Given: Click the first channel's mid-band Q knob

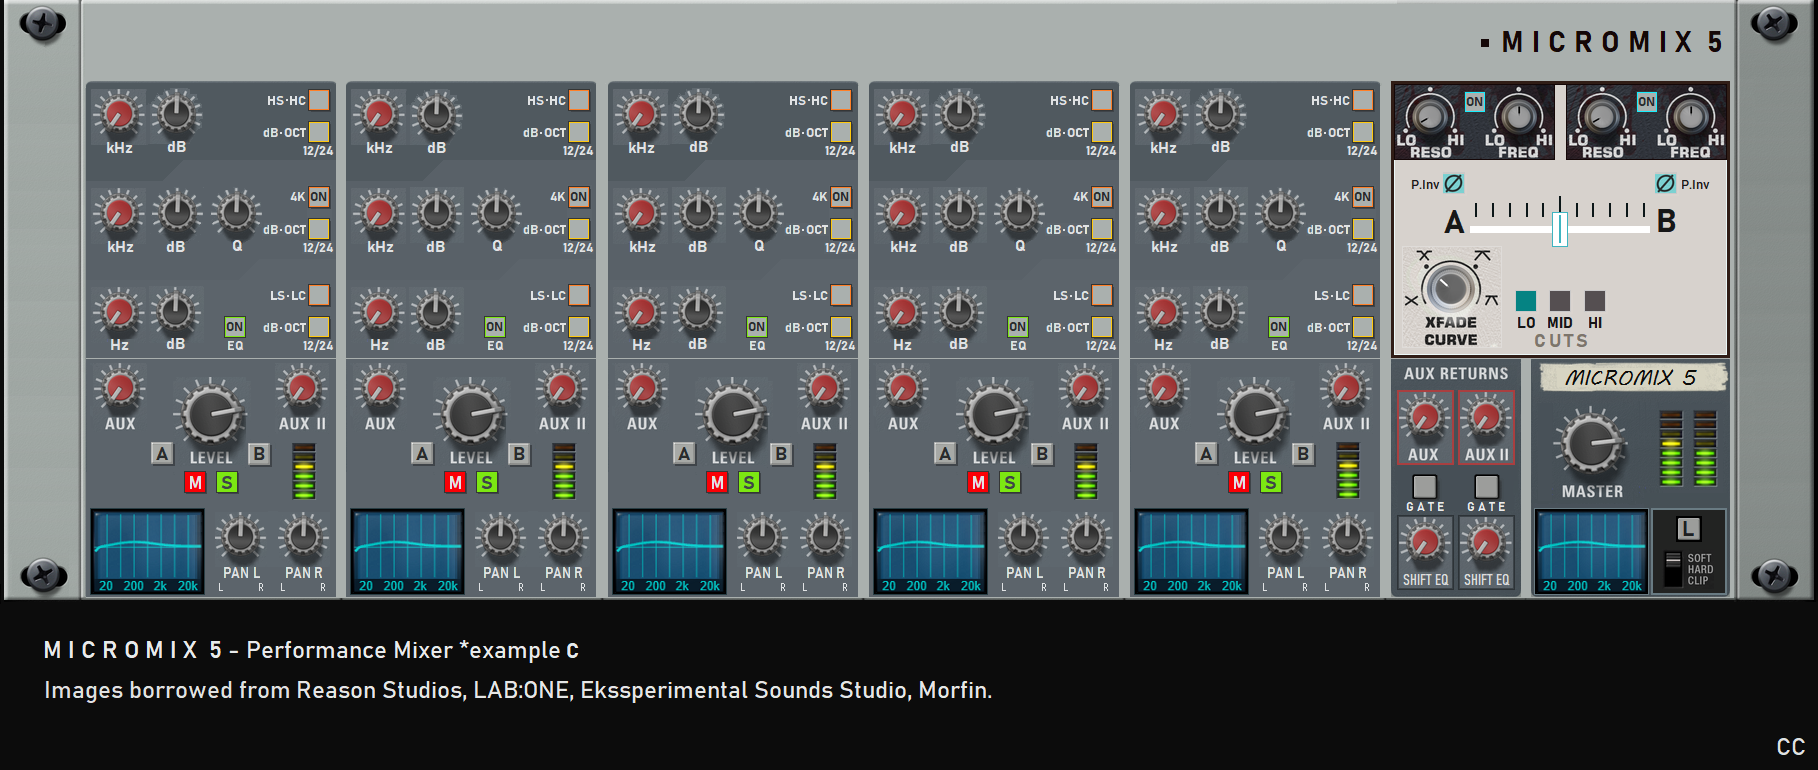Looking at the screenshot, I should [x=236, y=212].
